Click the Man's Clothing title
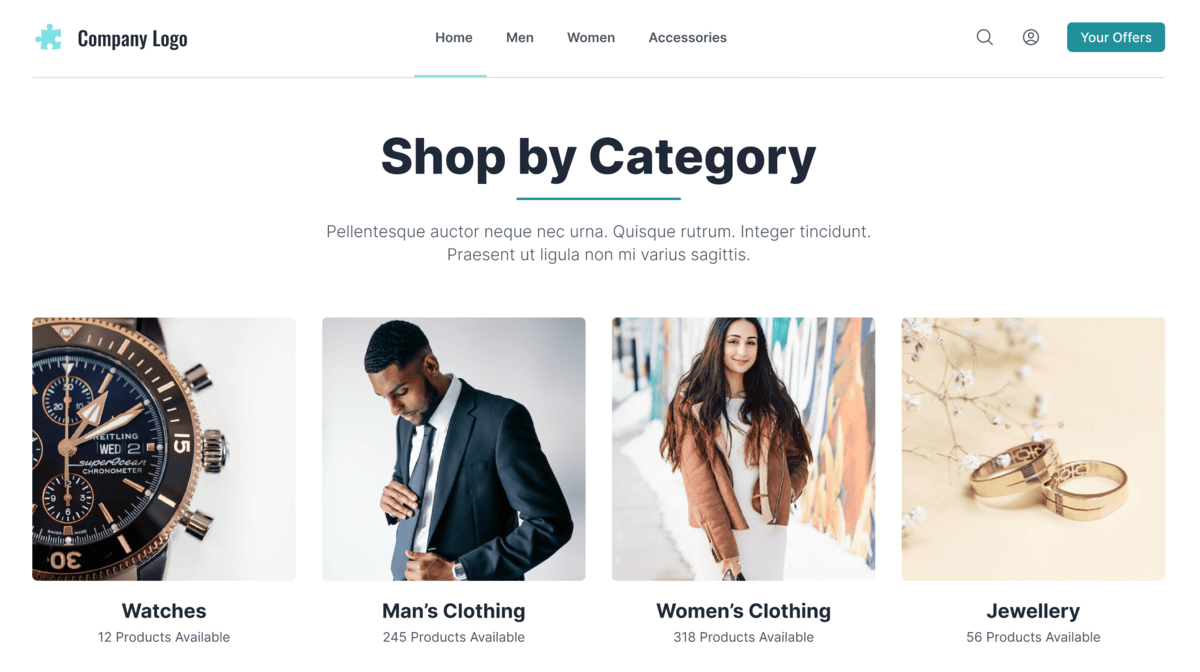This screenshot has height=672, width=1200. pos(453,610)
